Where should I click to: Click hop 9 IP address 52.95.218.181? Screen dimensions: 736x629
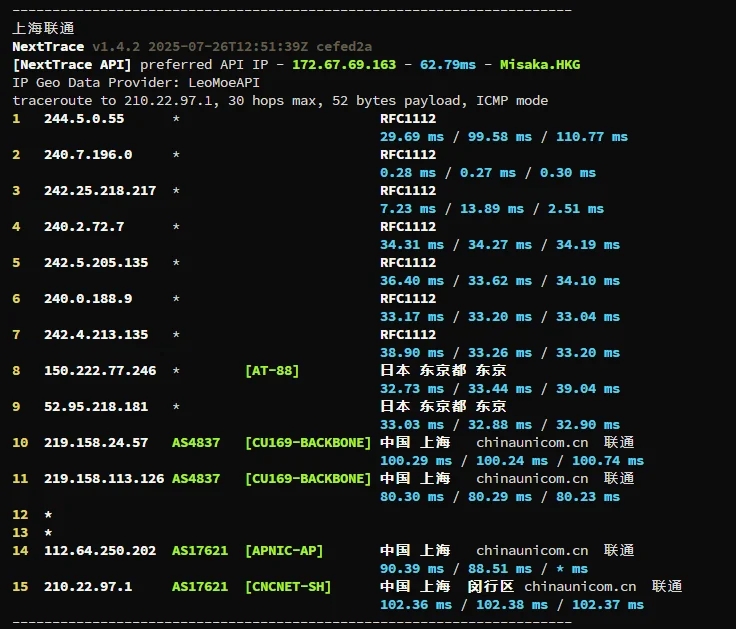[96, 407]
